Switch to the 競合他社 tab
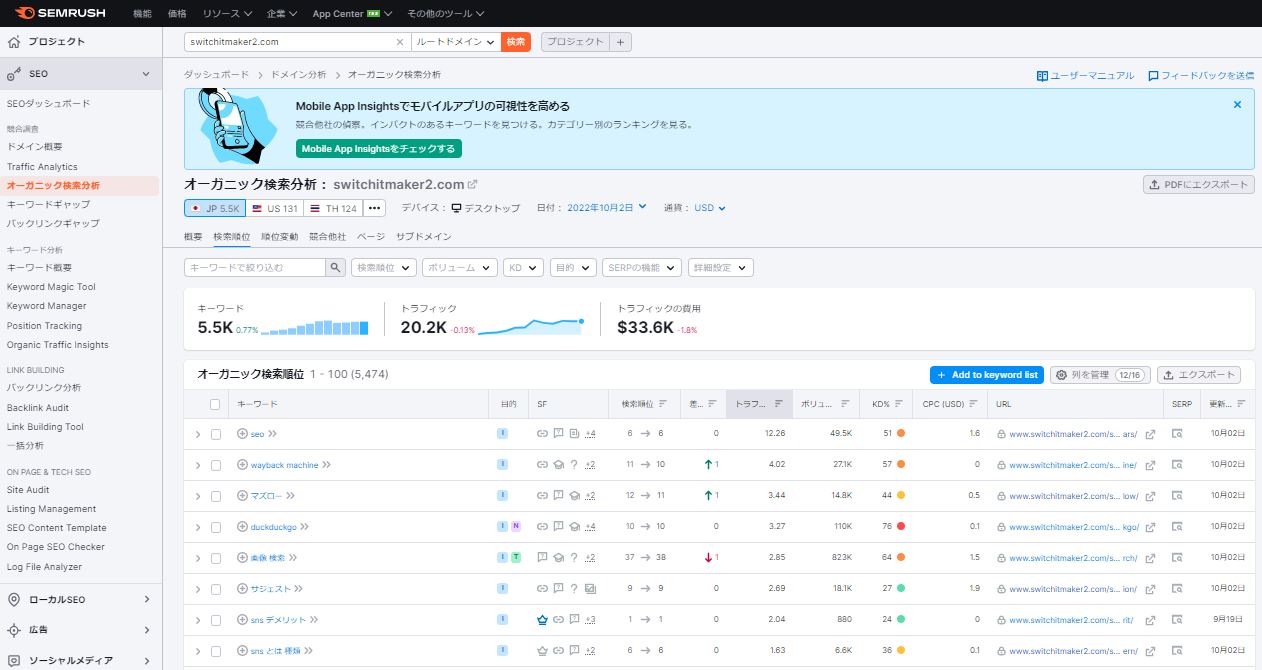This screenshot has height=670, width=1262. point(328,237)
